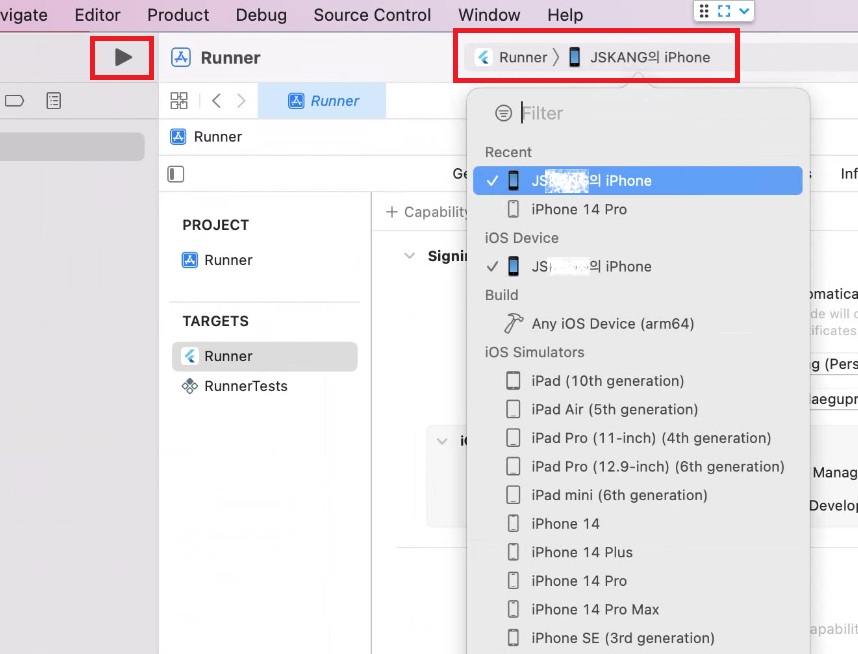Click the Run play button

pyautogui.click(x=123, y=57)
